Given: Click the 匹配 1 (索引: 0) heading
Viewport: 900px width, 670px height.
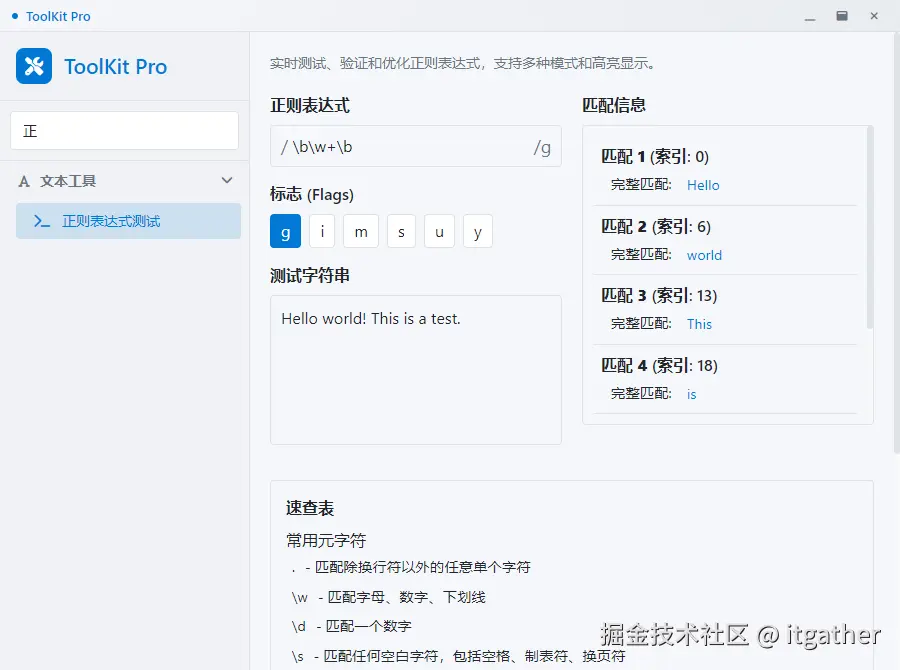Looking at the screenshot, I should coord(655,156).
